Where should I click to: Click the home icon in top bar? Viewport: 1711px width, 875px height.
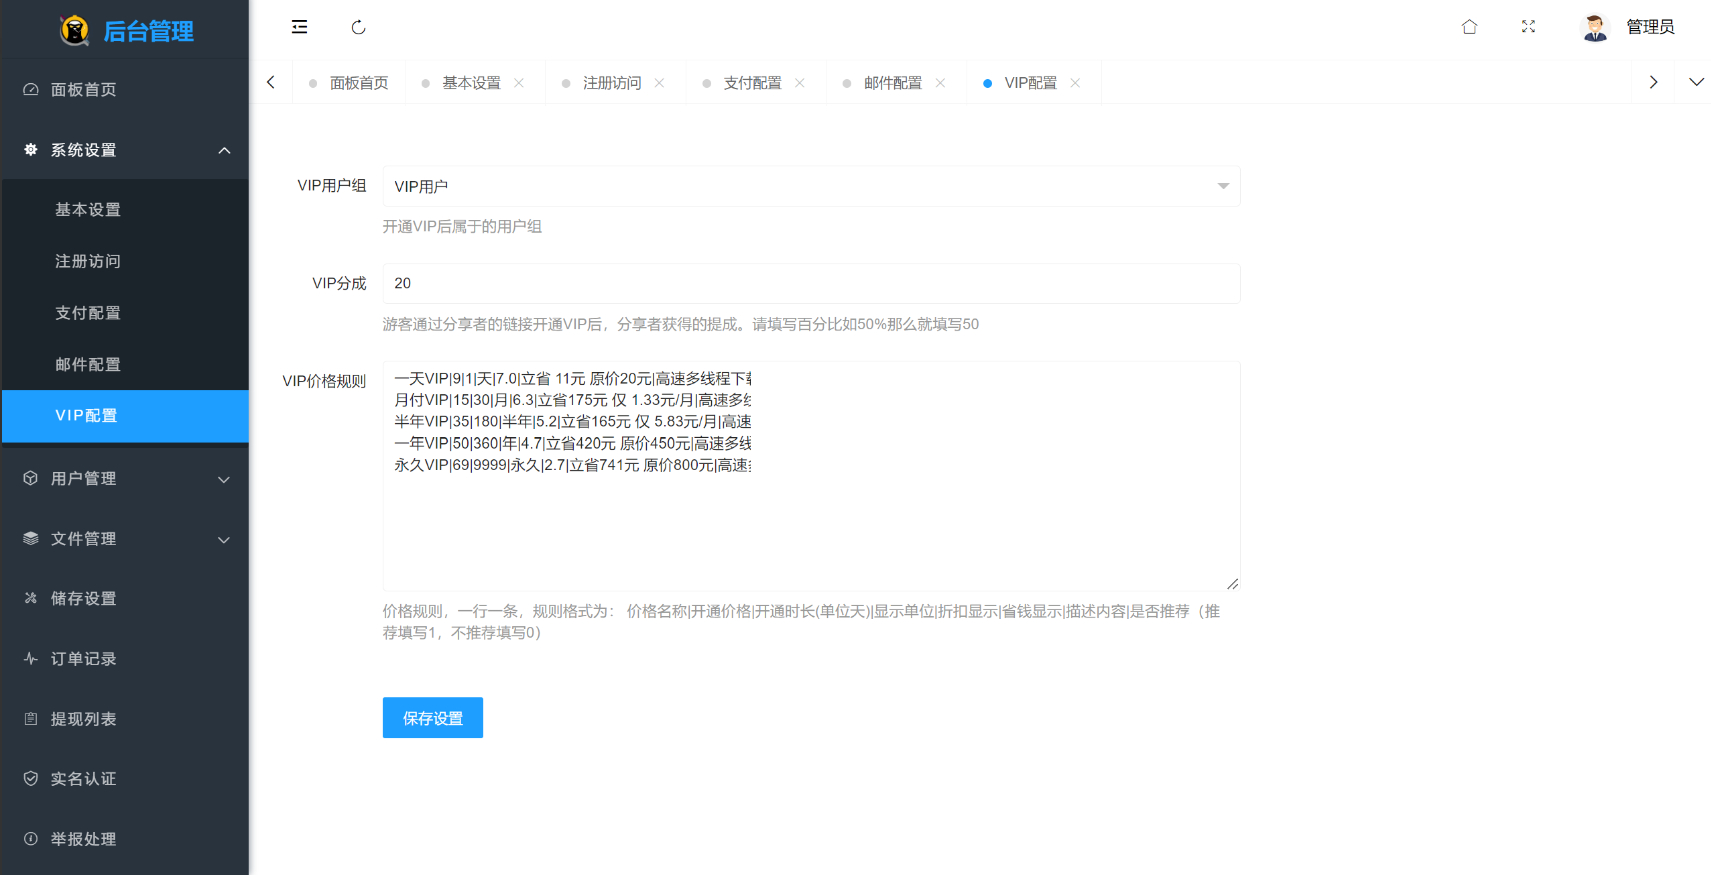pos(1469,27)
